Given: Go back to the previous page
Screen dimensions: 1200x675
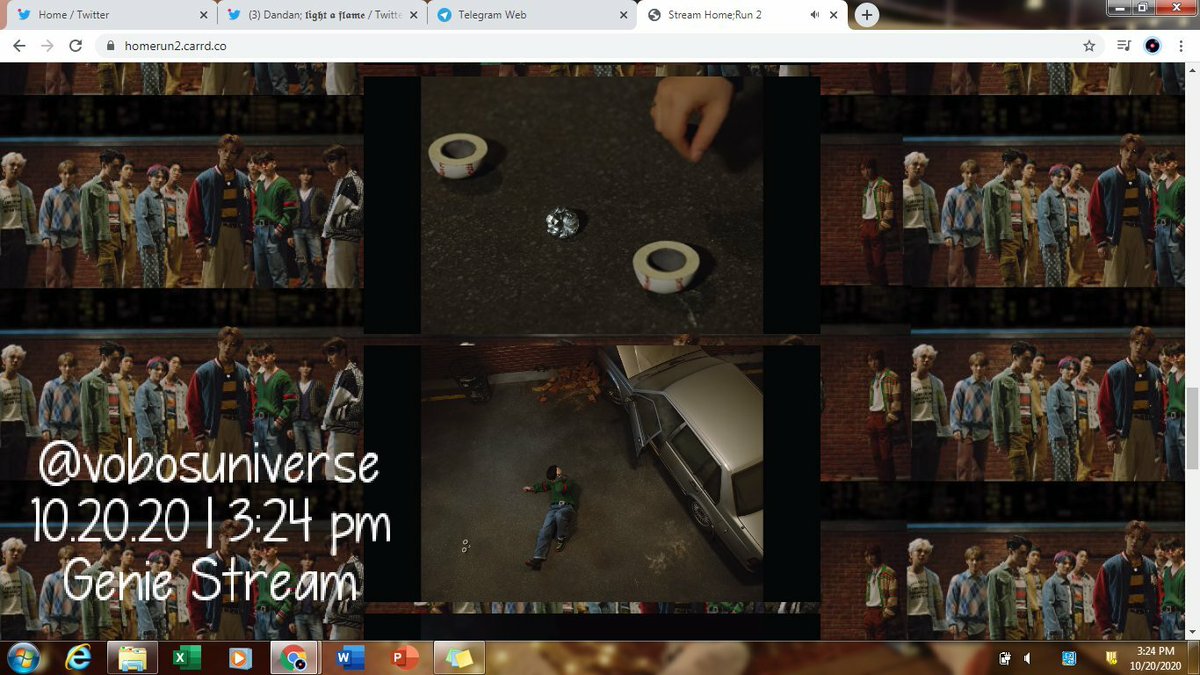Looking at the screenshot, I should point(20,45).
